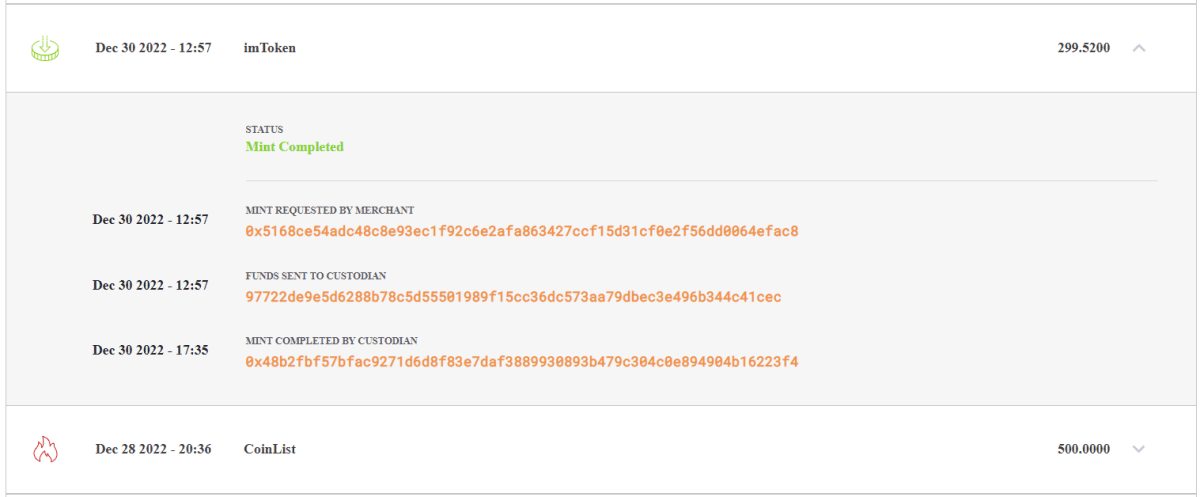Open the funds sent to custodian hash
Image resolution: width=1200 pixels, height=497 pixels.
point(513,297)
